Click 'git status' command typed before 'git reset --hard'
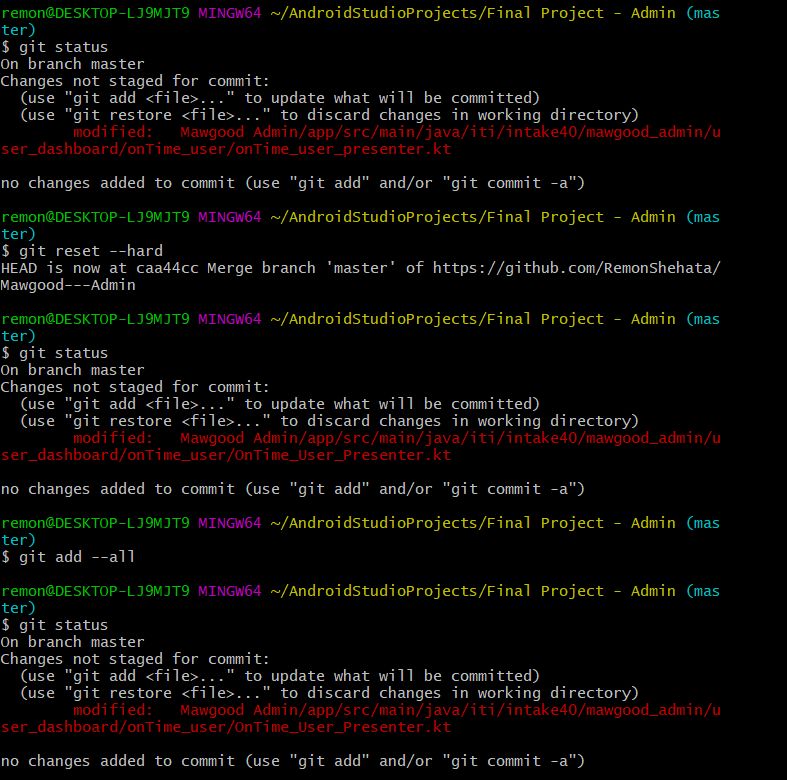This screenshot has height=780, width=787. coord(63,47)
